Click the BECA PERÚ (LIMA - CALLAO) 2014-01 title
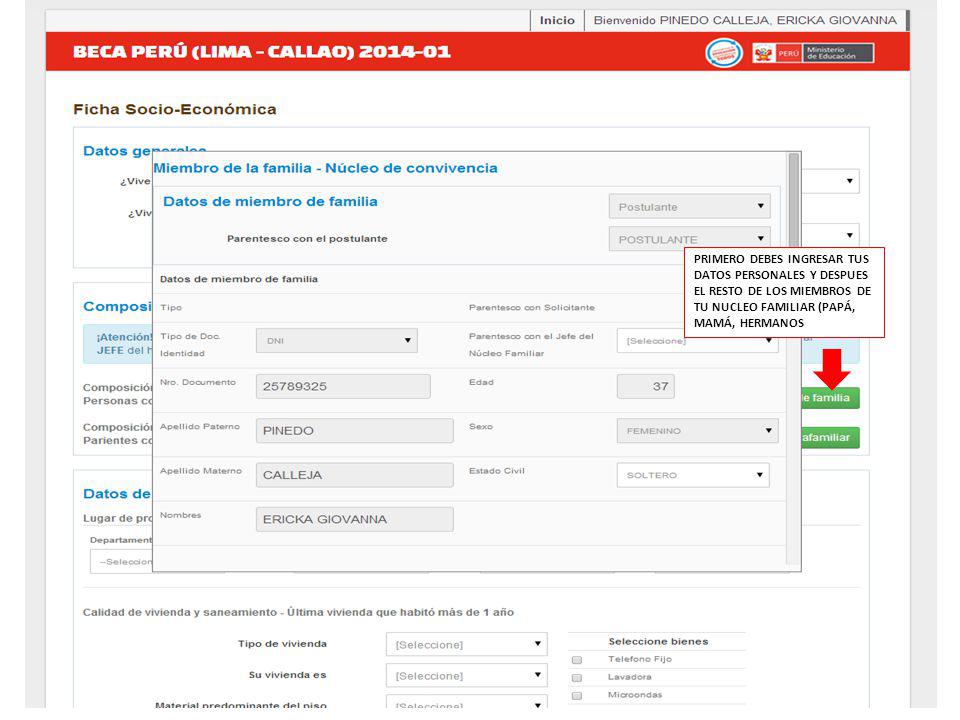Screen dimensions: 960x720 (262, 52)
